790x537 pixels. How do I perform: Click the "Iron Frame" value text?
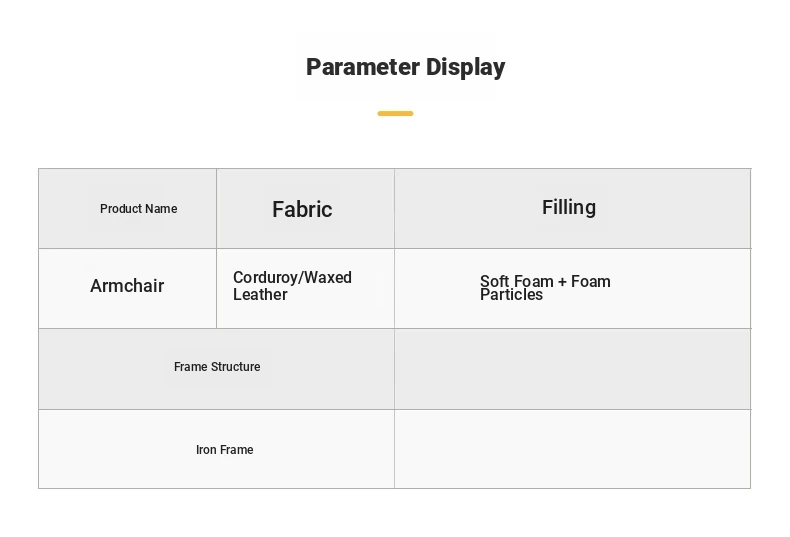tap(224, 450)
